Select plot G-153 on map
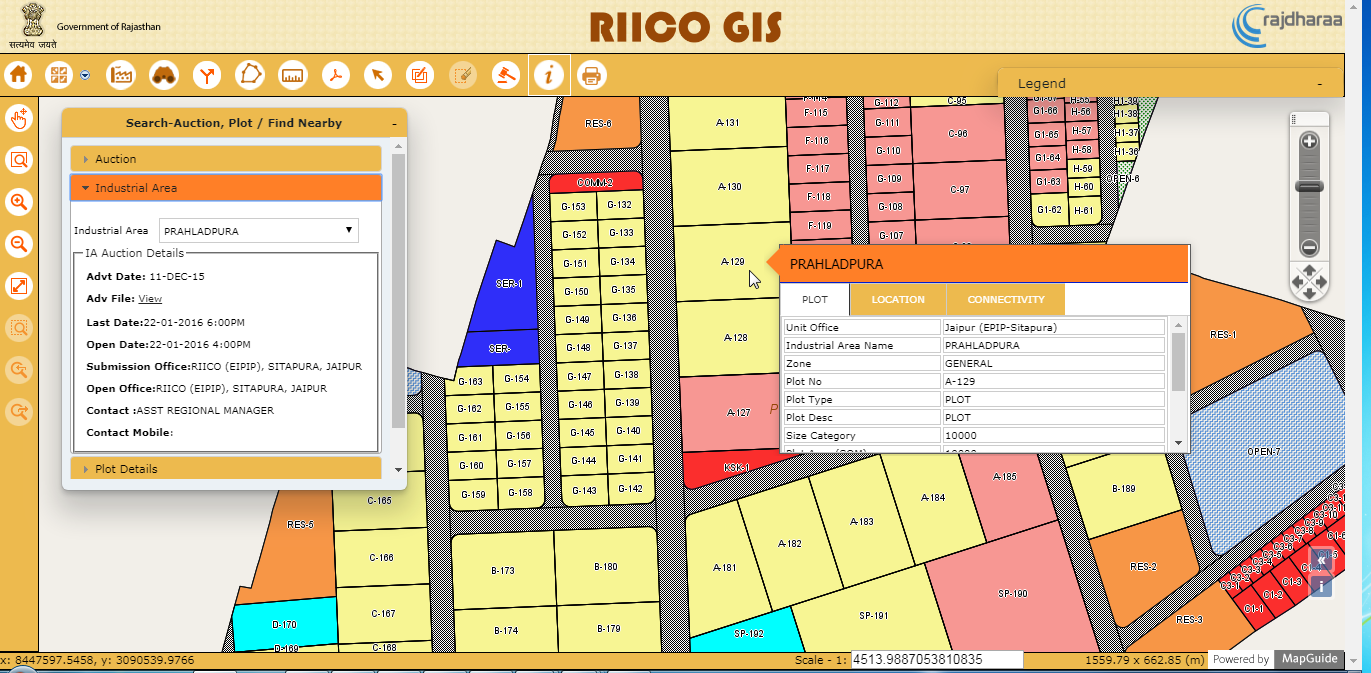Viewport: 1371px width, 673px height. tap(574, 207)
